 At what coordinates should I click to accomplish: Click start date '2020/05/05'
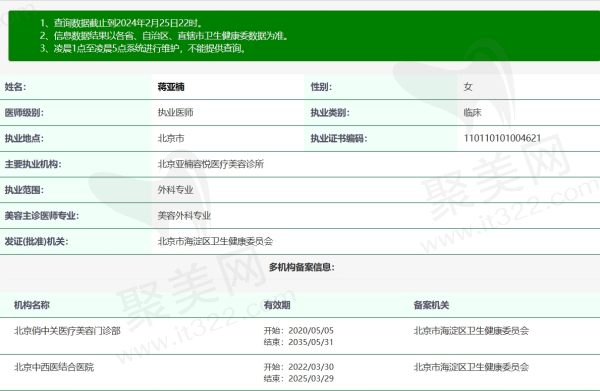click(311, 331)
